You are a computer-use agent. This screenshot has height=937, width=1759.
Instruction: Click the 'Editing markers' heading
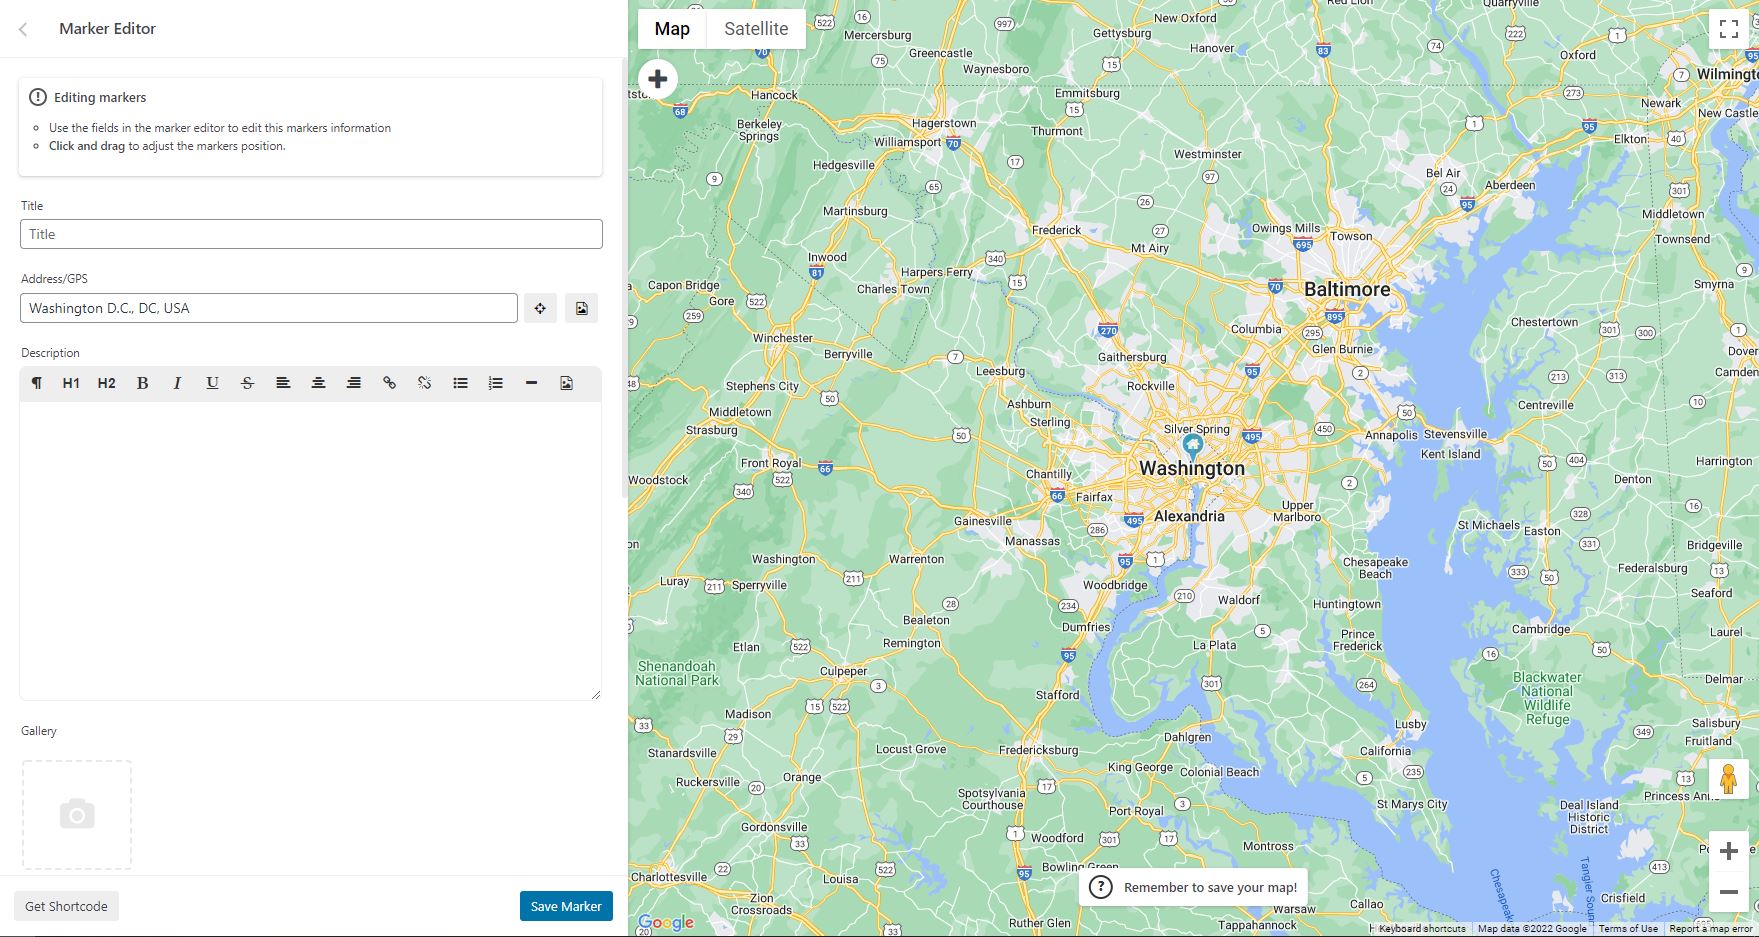coord(100,97)
